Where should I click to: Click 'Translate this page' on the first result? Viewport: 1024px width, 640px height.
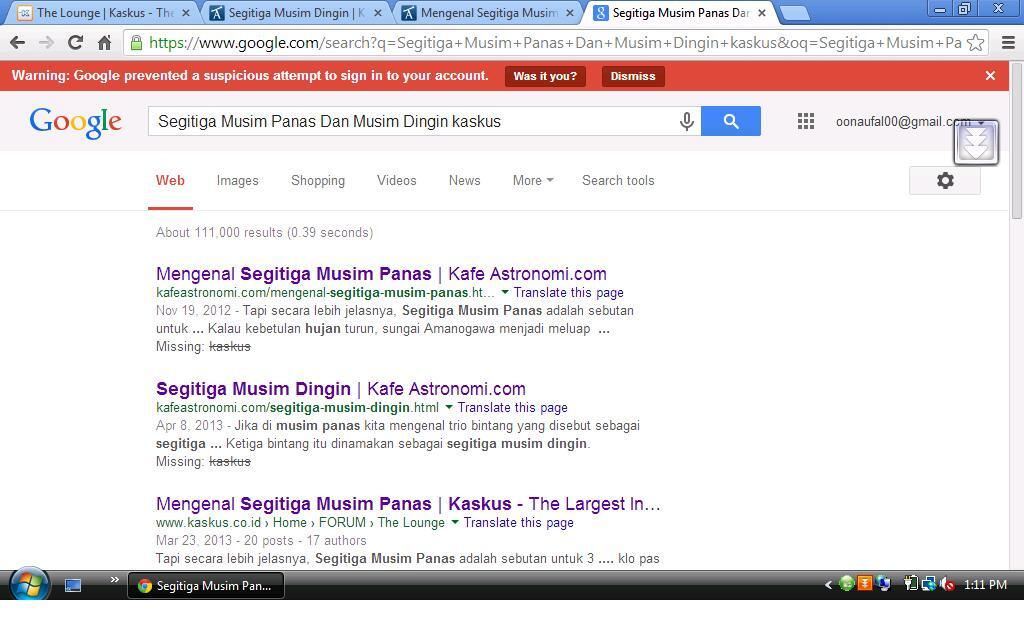coord(566,292)
